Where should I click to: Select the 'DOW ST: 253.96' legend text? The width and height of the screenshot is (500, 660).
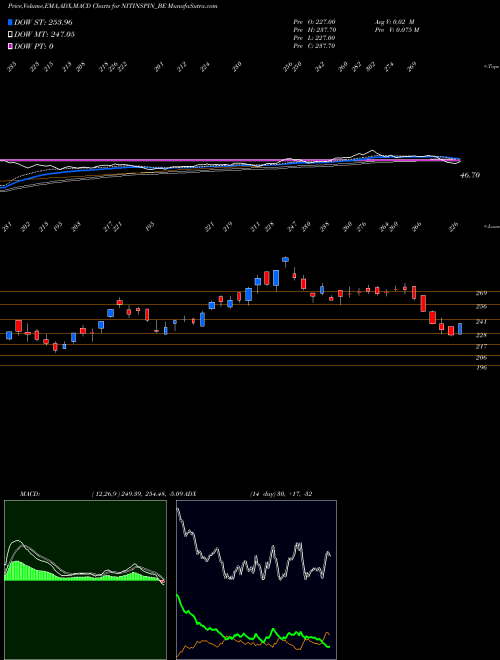pyautogui.click(x=44, y=22)
